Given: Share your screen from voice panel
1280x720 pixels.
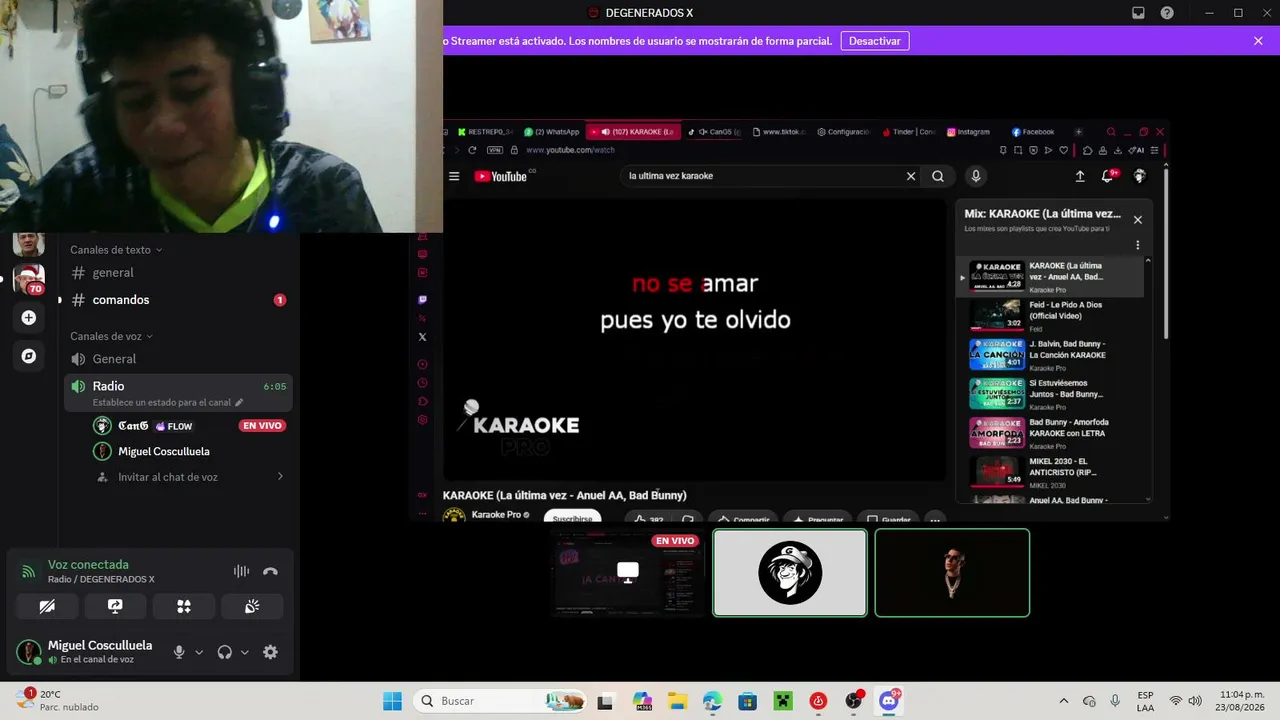Looking at the screenshot, I should pyautogui.click(x=115, y=606).
